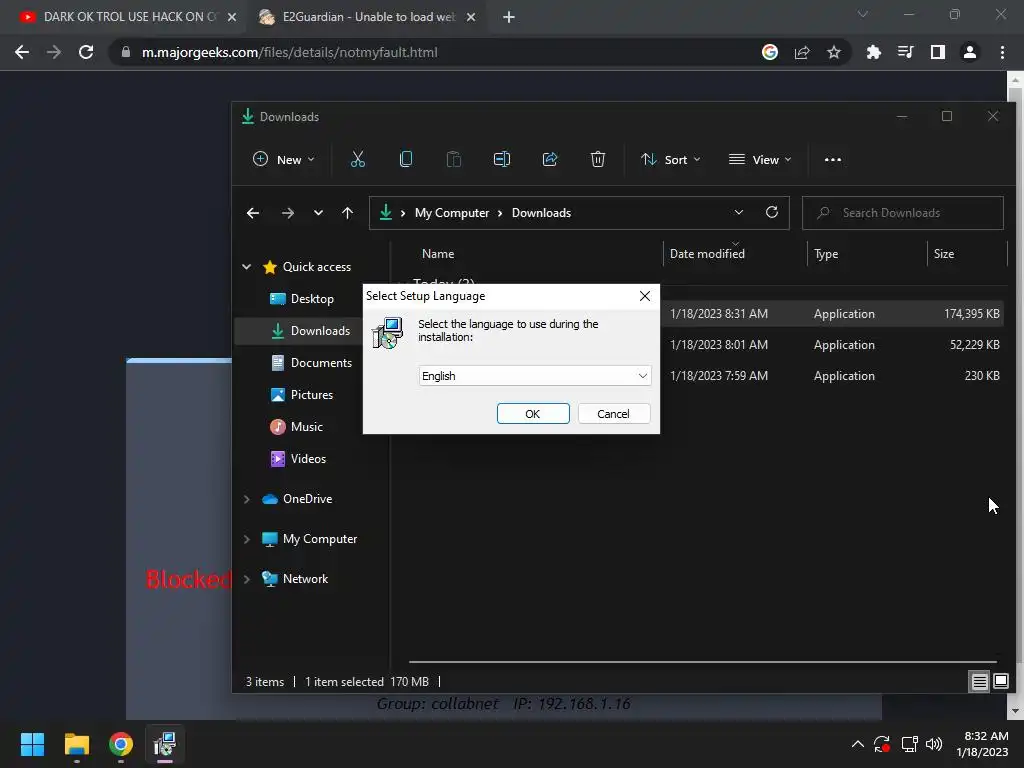Viewport: 1024px width, 768px height.
Task: Click the Delete trash icon in Explorer toolbar
Action: [x=598, y=159]
